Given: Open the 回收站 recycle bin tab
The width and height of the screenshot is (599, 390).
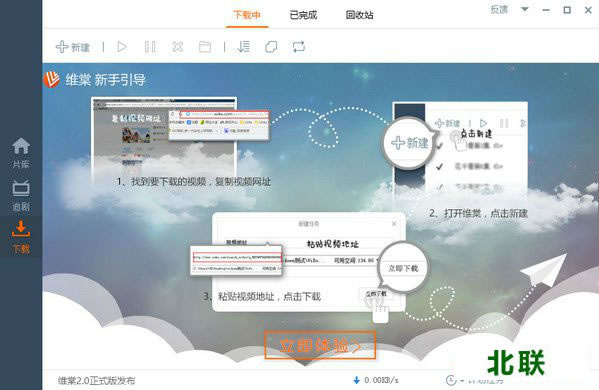Looking at the screenshot, I should [359, 15].
